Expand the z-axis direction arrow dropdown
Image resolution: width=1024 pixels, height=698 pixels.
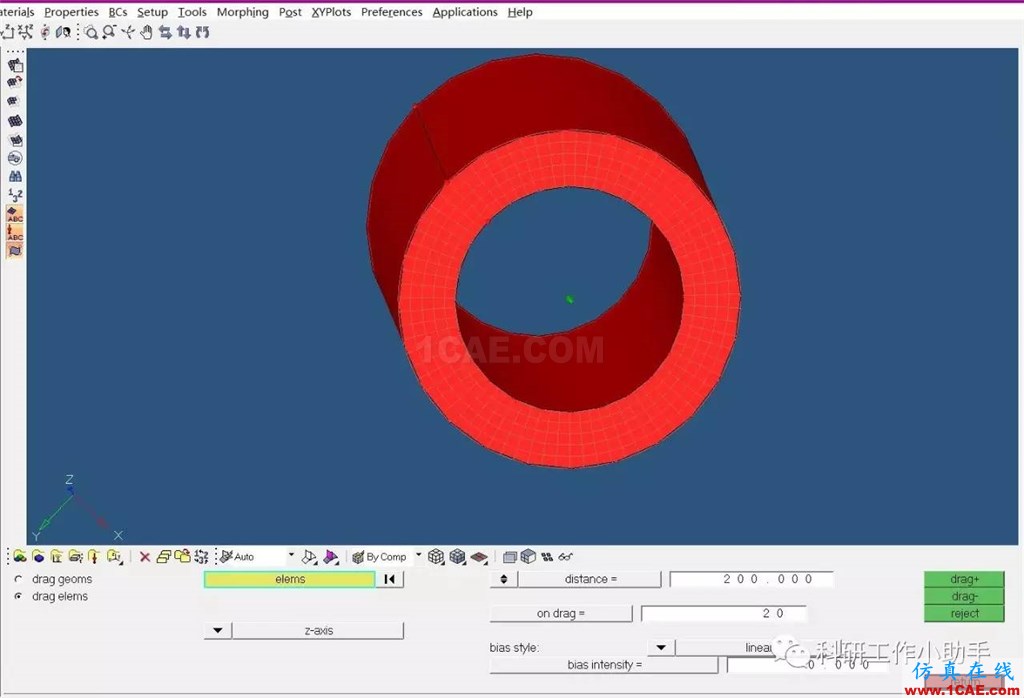click(218, 631)
